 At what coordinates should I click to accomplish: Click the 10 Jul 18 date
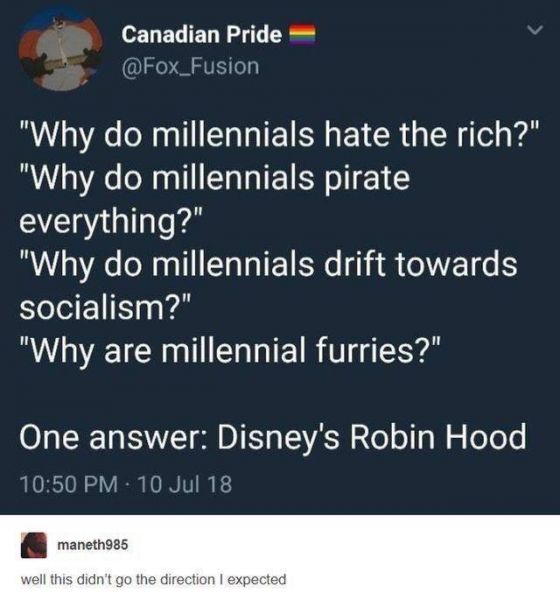click(184, 484)
